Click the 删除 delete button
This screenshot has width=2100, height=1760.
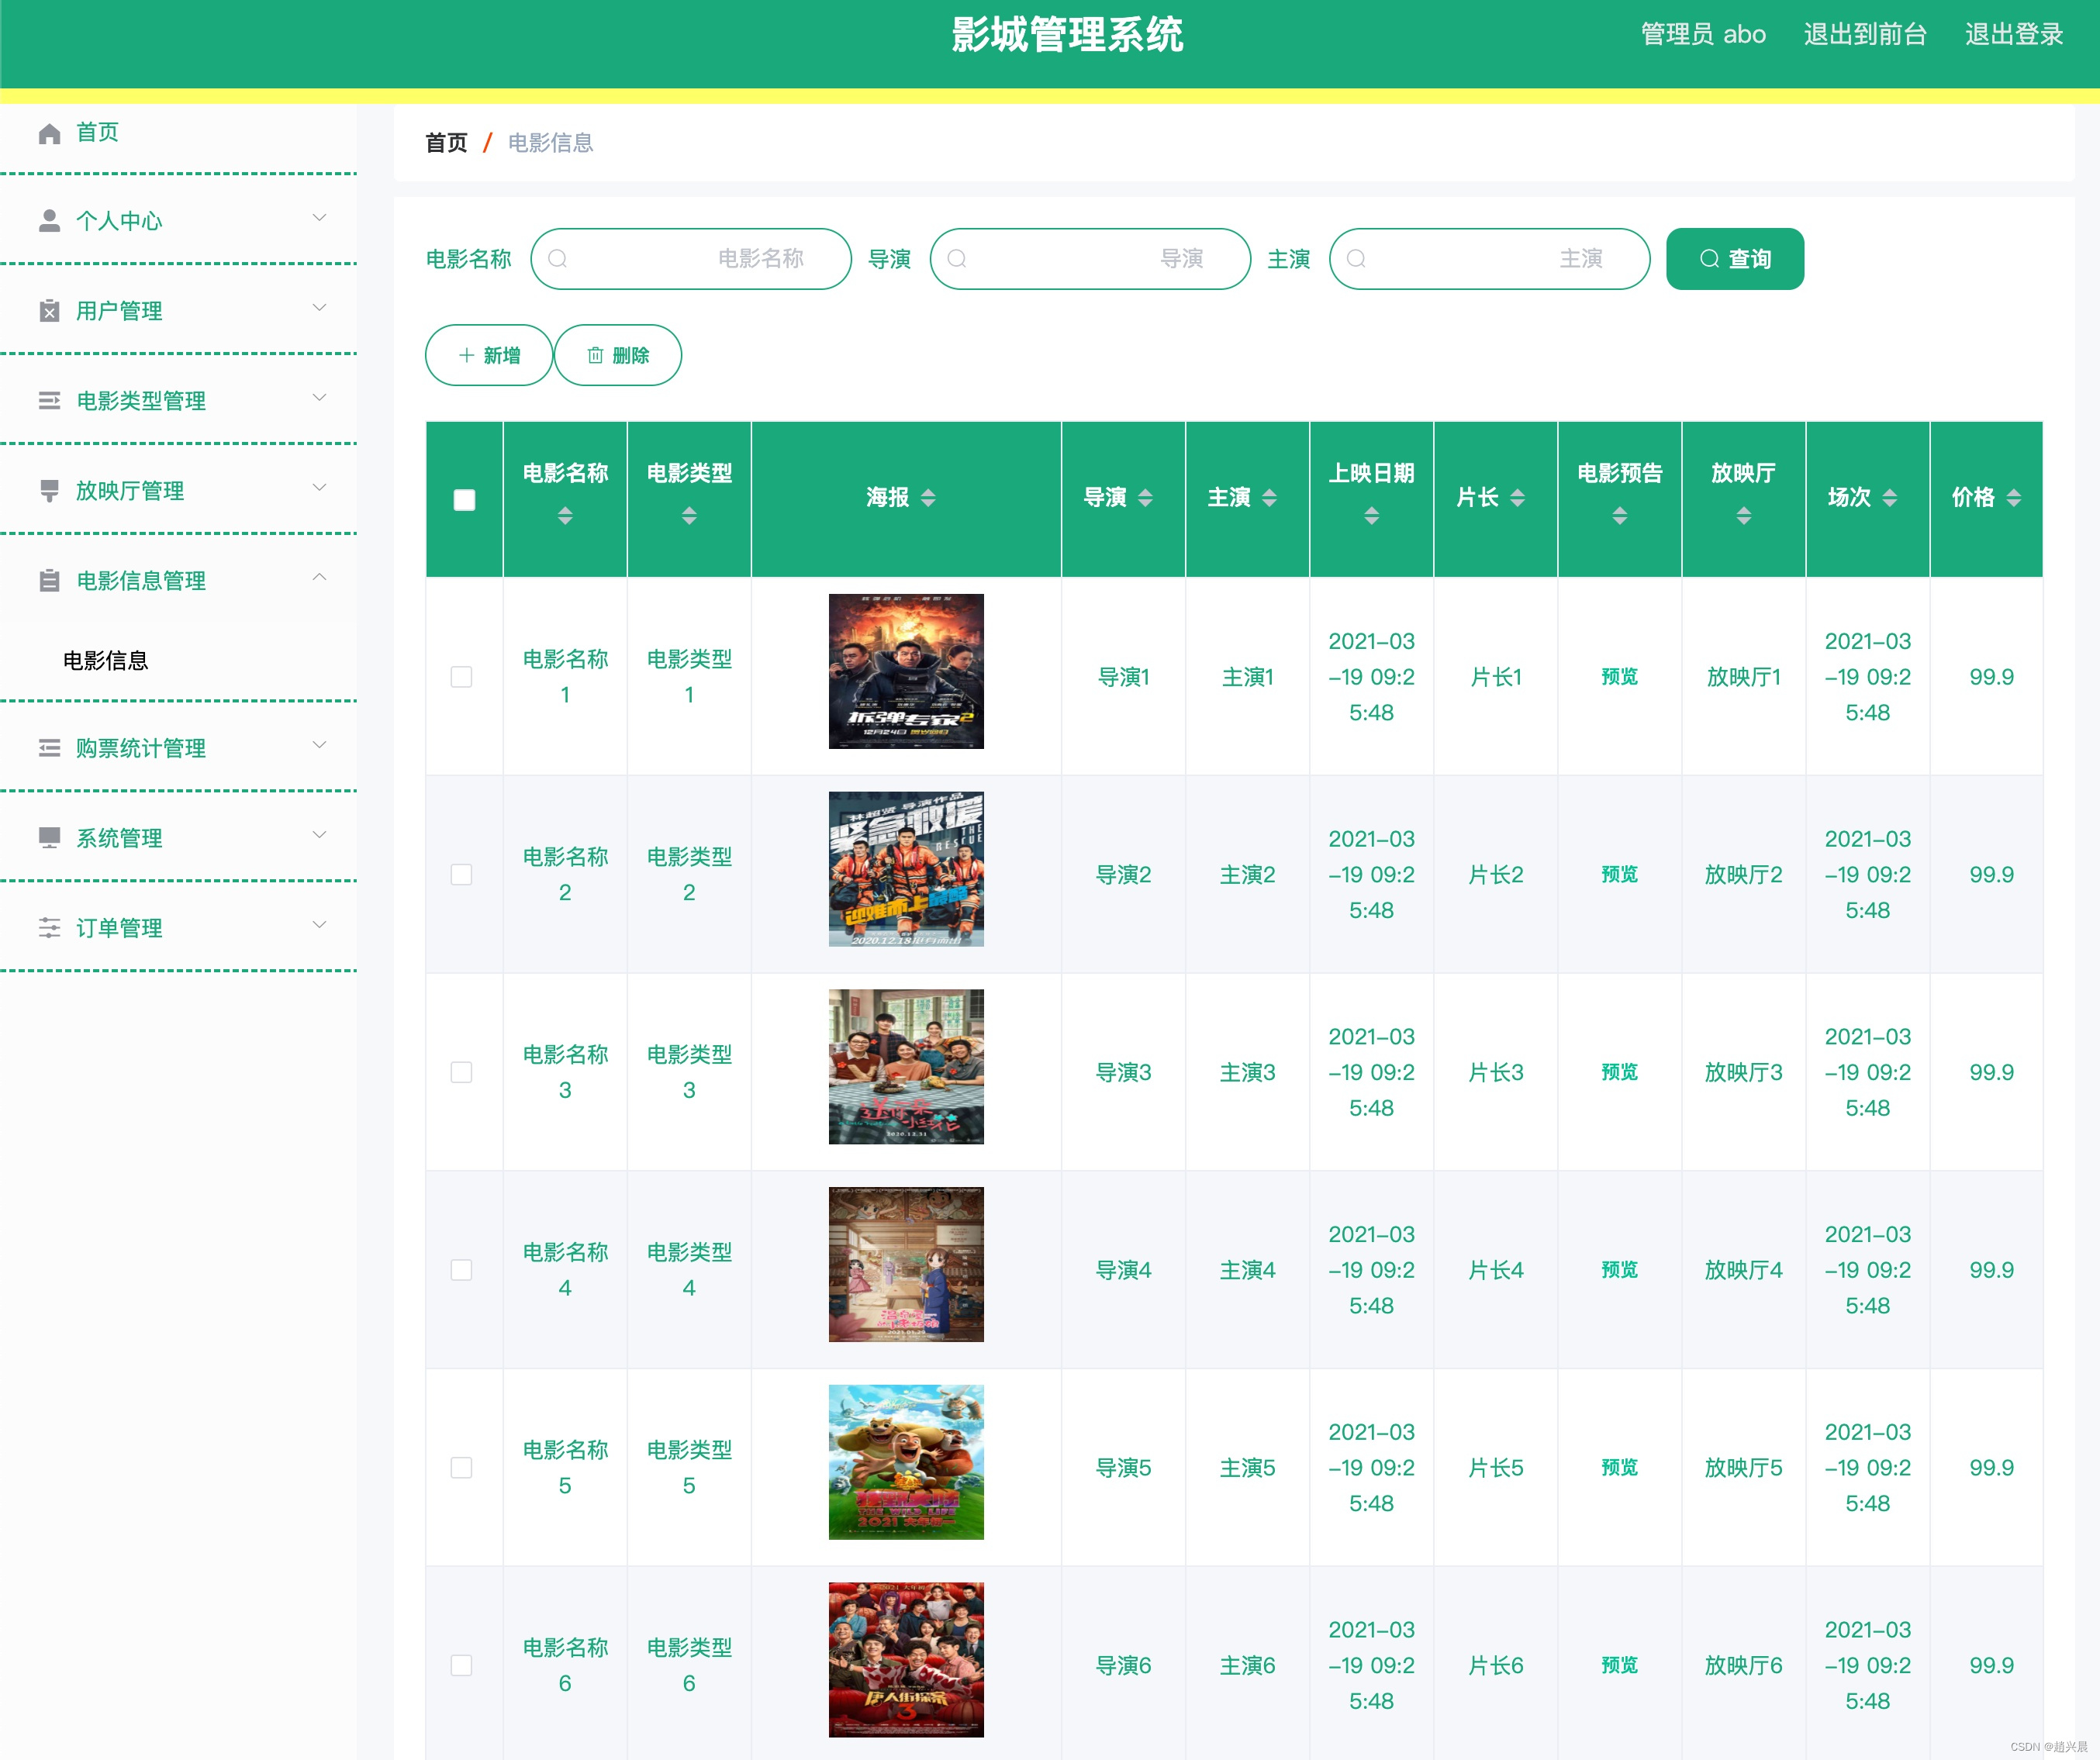coord(618,355)
